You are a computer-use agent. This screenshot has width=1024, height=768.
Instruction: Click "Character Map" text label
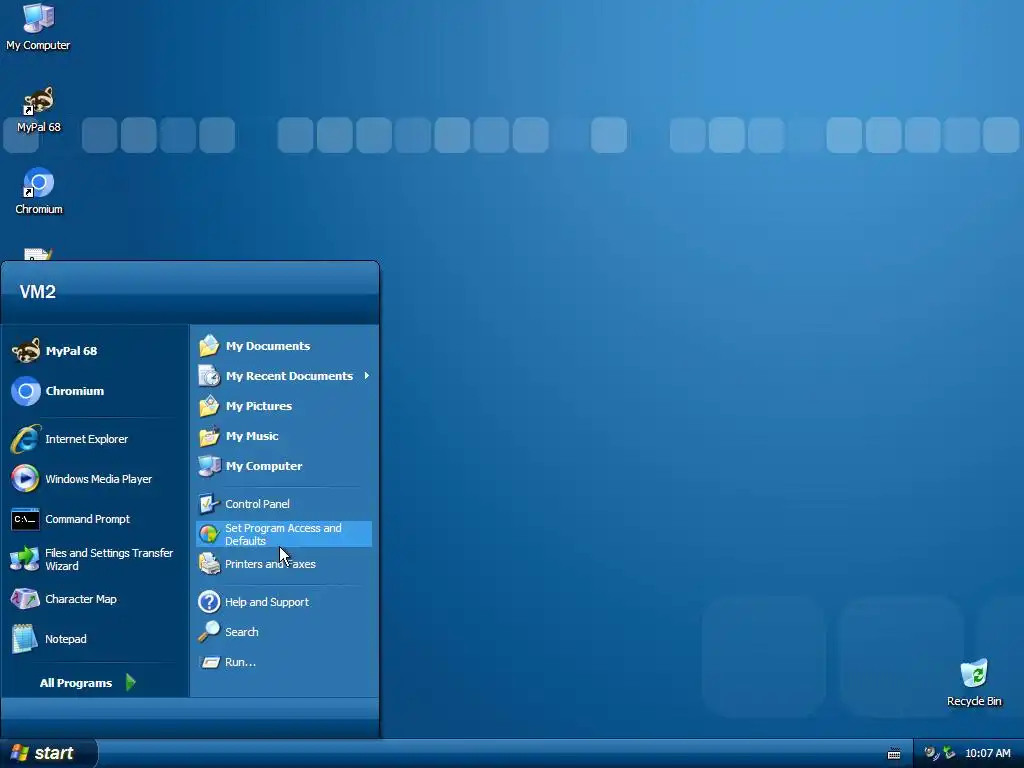81,599
